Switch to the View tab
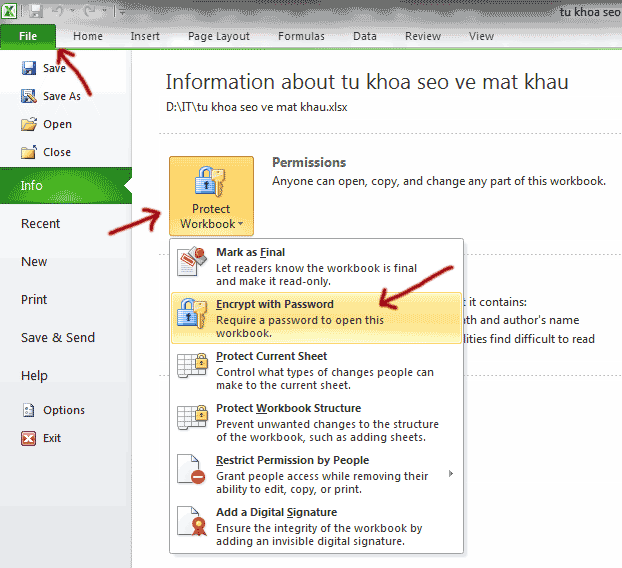The width and height of the screenshot is (622, 568). click(x=481, y=36)
